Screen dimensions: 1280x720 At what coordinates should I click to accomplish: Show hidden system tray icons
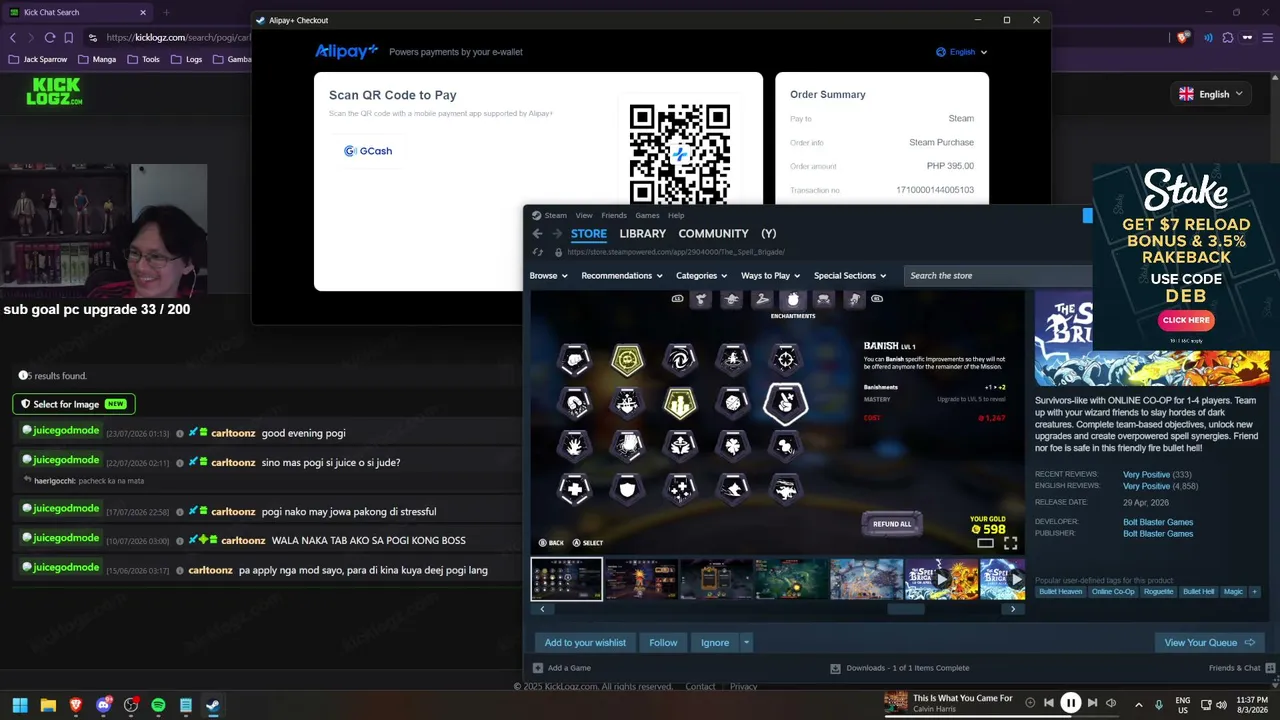[x=1138, y=705]
